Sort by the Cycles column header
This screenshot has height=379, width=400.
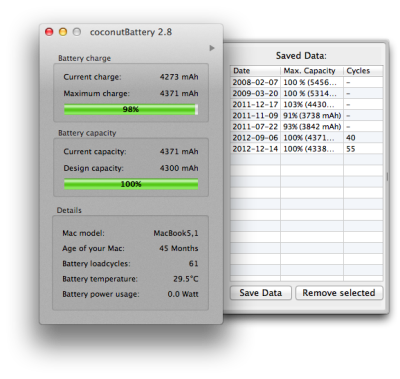coord(363,71)
